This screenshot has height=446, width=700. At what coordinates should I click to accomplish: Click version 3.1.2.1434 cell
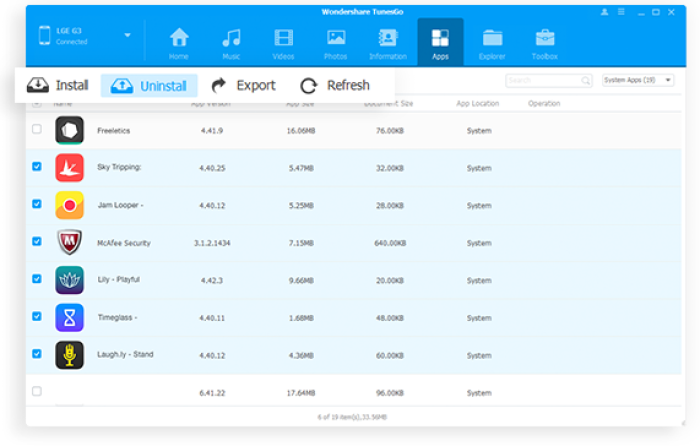(212, 243)
